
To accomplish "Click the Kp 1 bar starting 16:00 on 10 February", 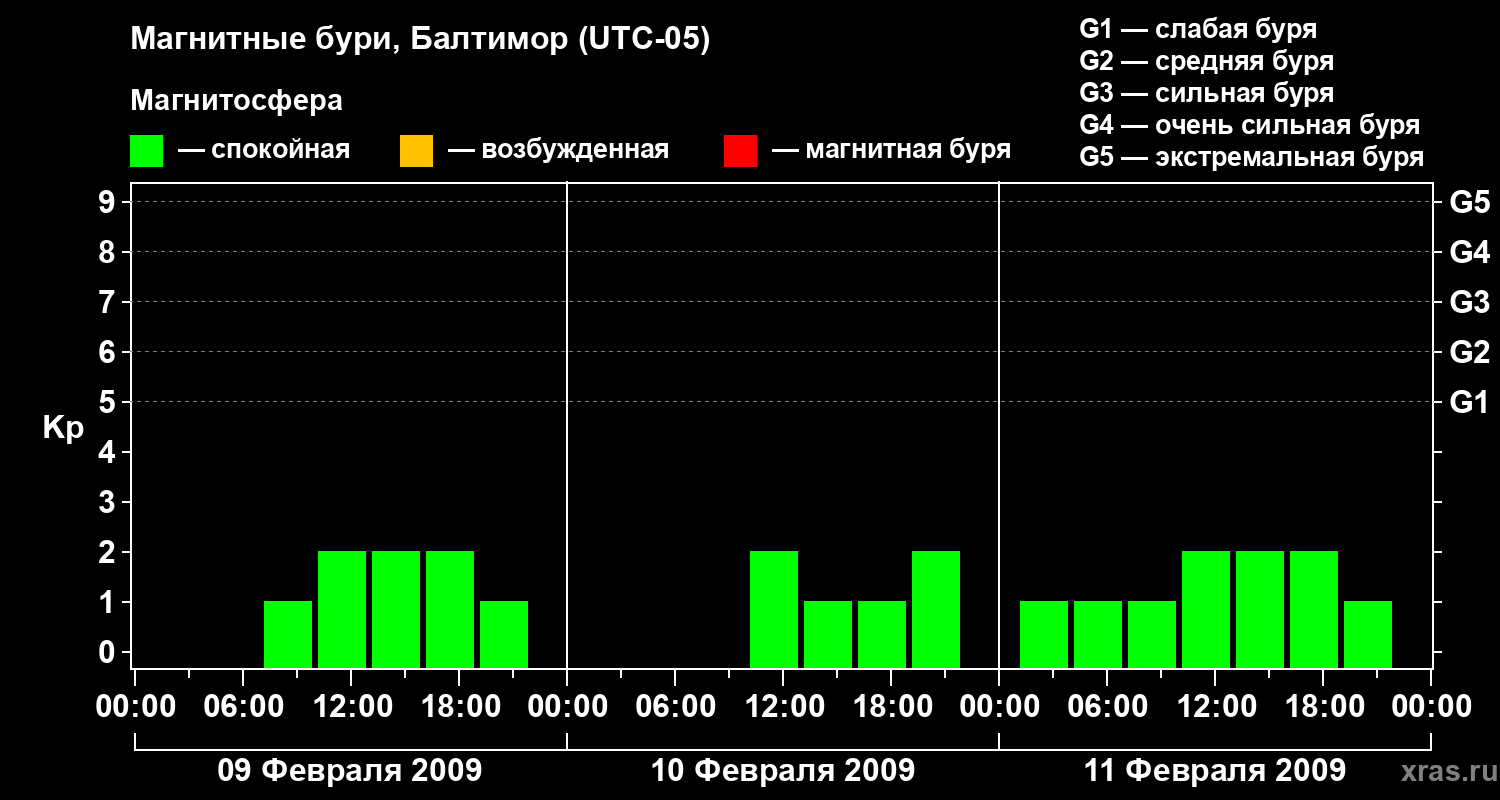I will point(882,634).
